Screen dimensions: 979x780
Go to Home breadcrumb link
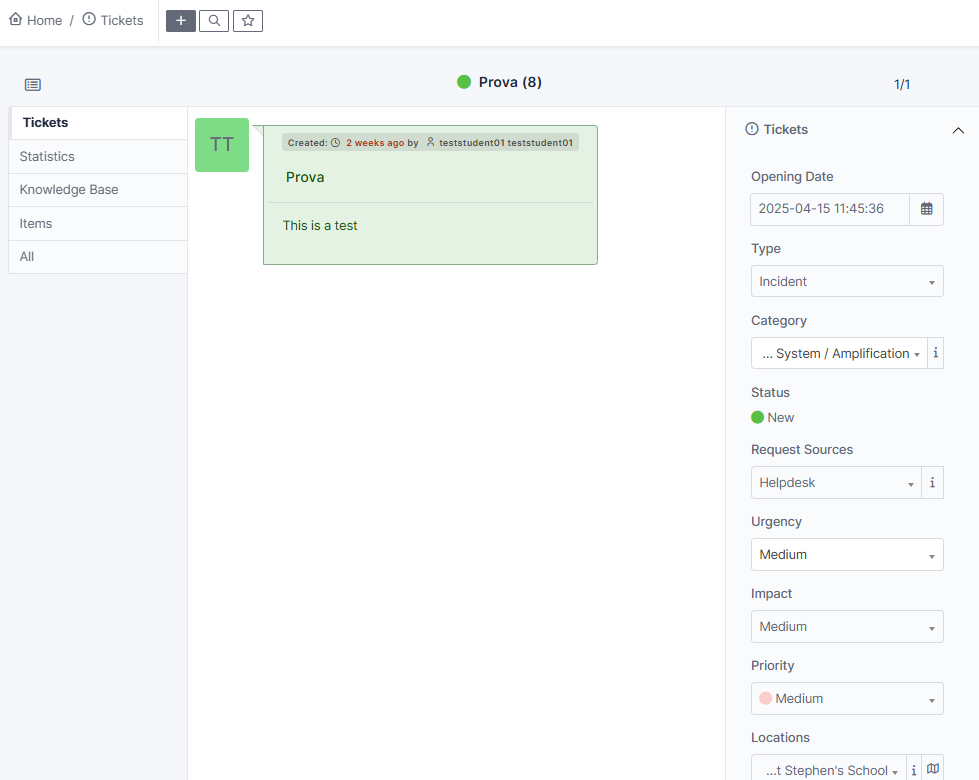click(x=36, y=20)
